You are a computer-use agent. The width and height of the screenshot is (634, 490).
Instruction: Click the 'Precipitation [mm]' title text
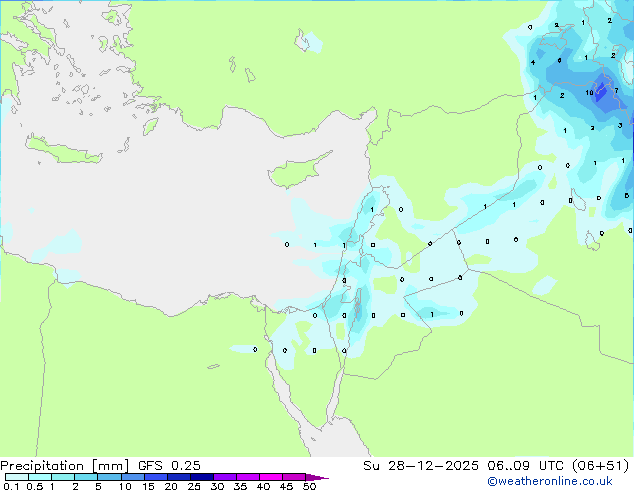pyautogui.click(x=64, y=466)
